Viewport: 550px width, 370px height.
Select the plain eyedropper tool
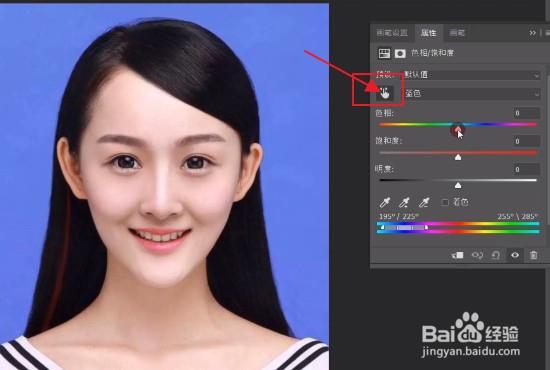pos(385,202)
